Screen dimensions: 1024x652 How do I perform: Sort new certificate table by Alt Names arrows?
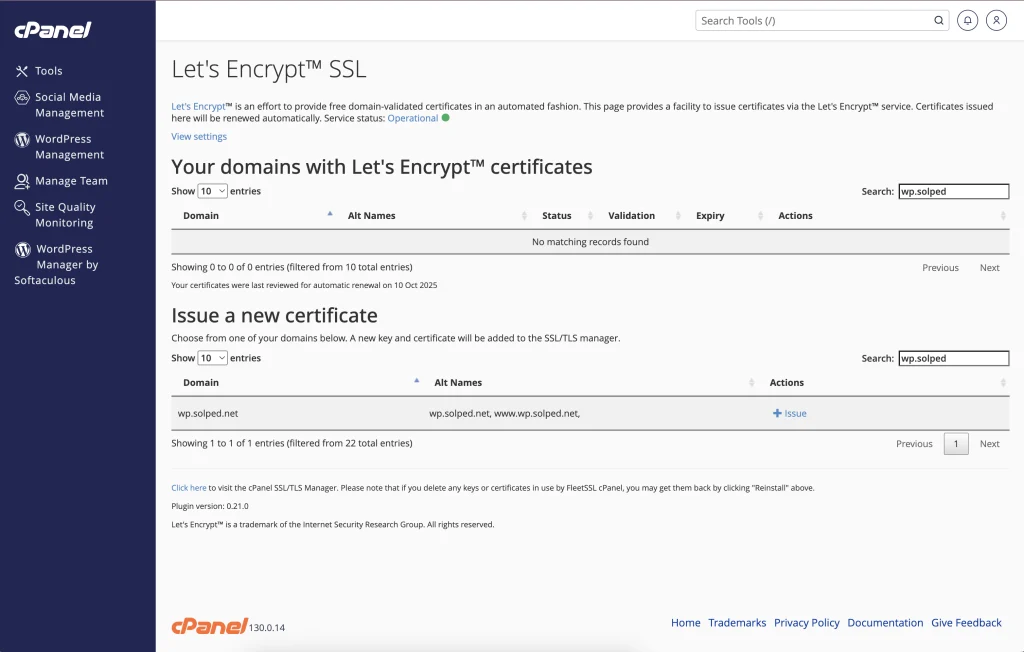pos(751,382)
